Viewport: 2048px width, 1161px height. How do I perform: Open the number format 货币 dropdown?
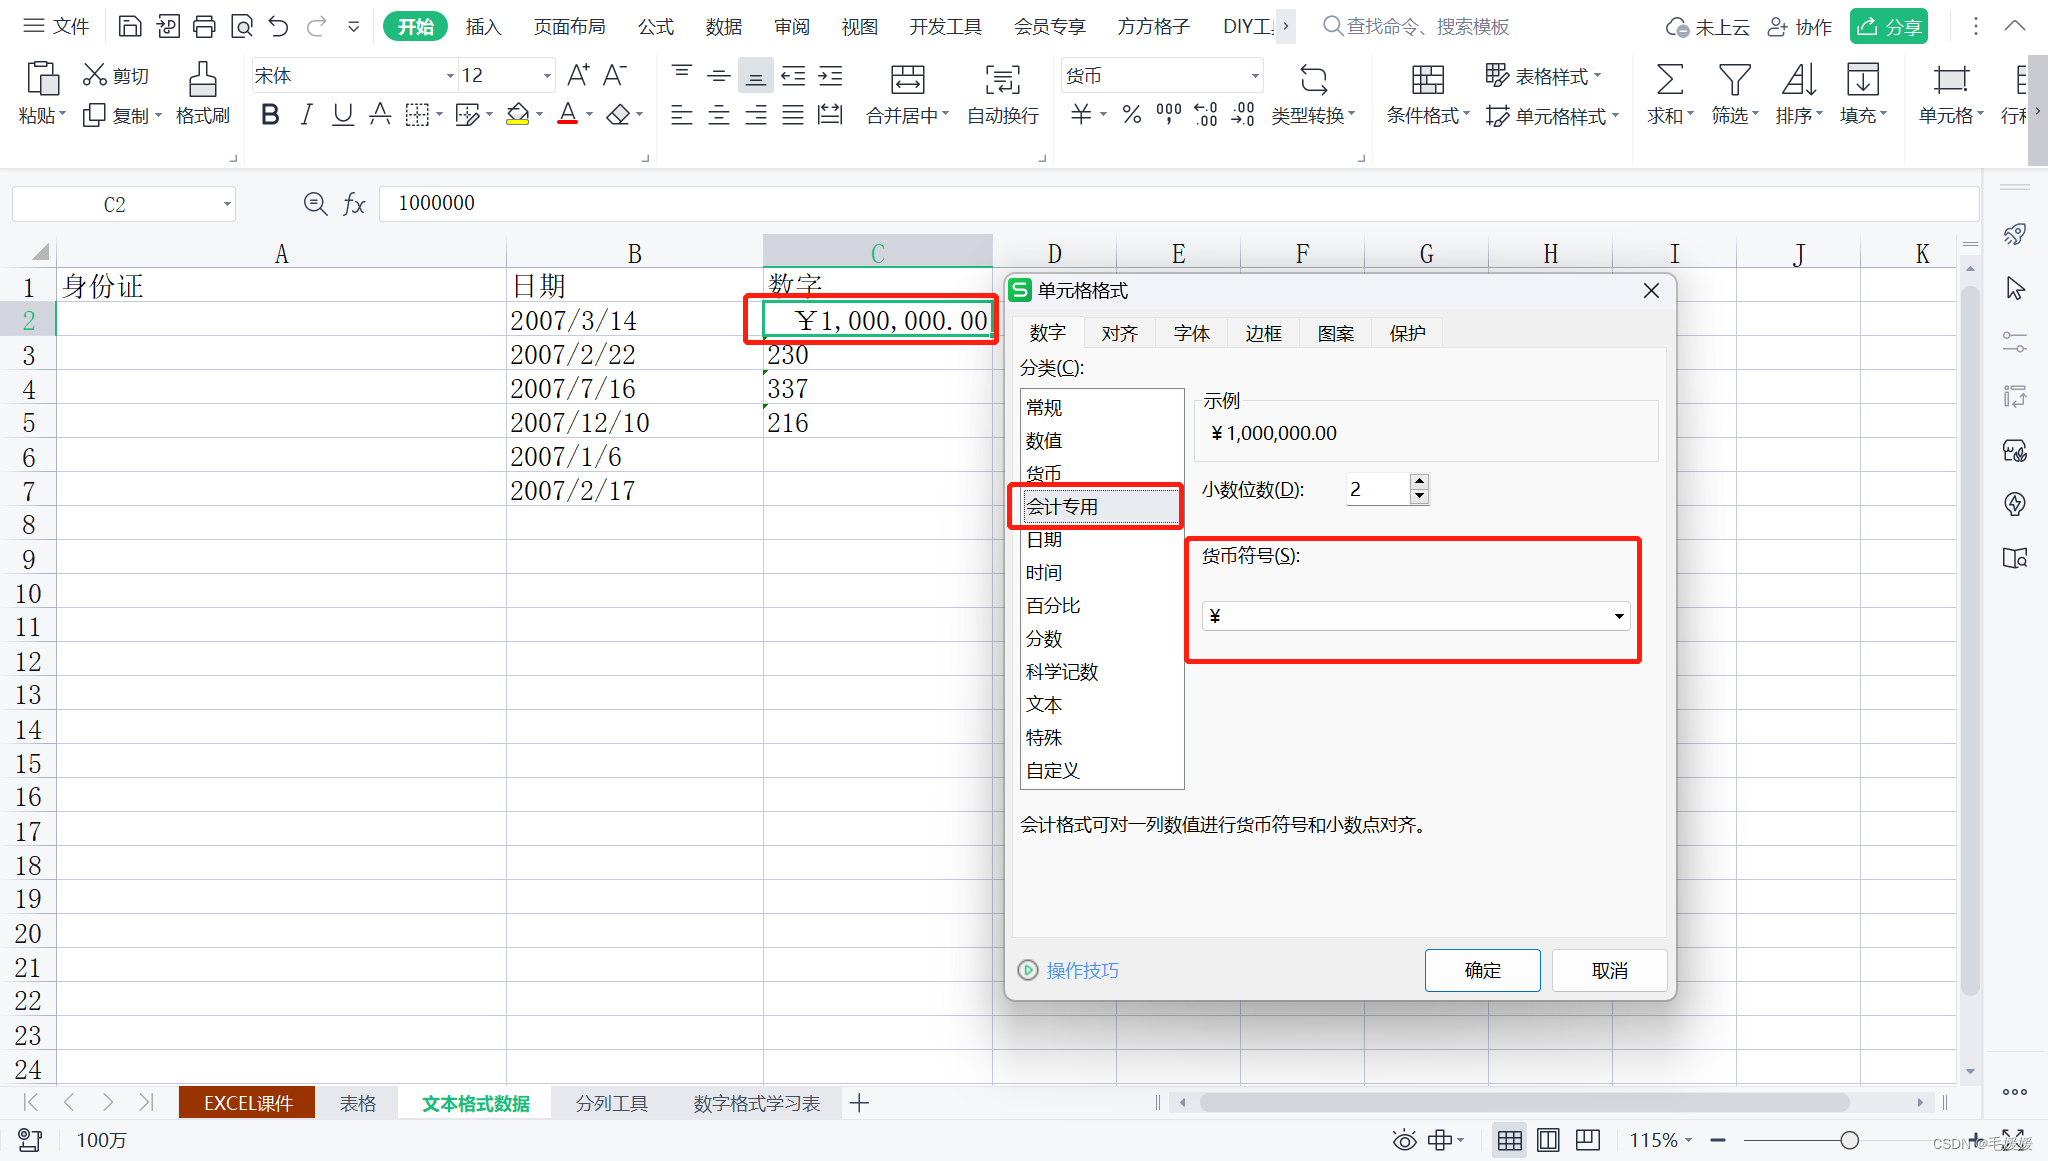[x=1254, y=76]
